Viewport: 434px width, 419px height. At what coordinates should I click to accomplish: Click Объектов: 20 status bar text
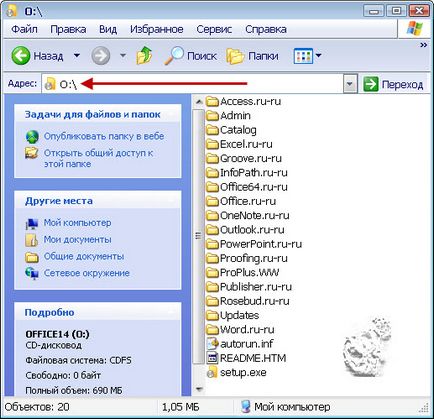click(37, 407)
